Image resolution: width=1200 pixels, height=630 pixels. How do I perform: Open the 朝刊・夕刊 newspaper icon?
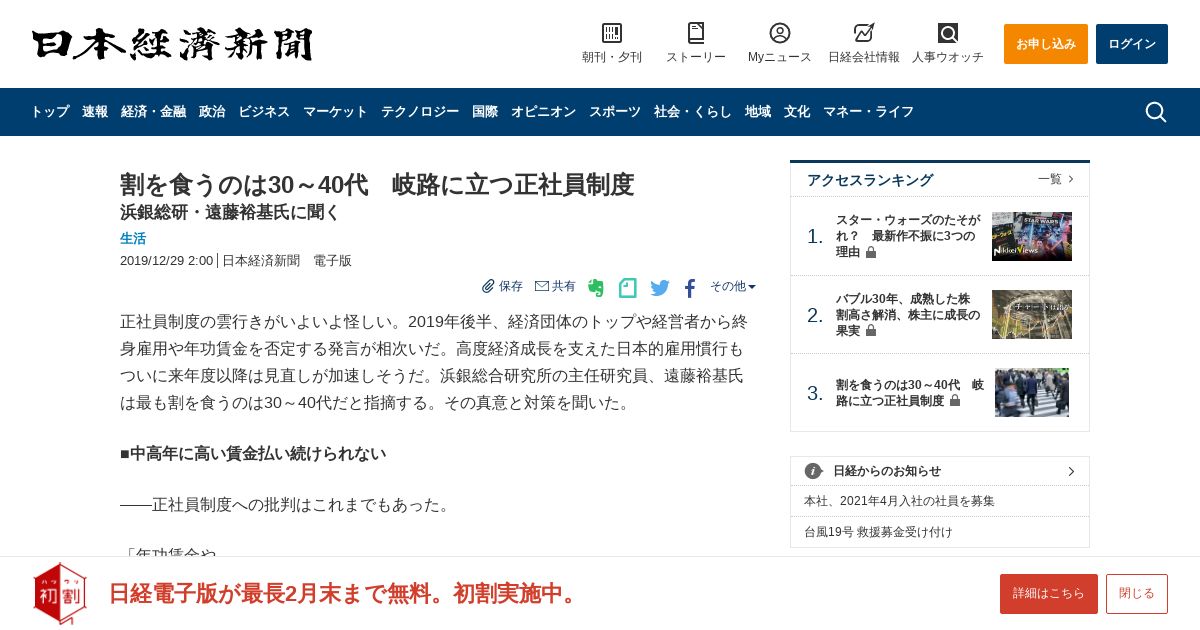612,33
